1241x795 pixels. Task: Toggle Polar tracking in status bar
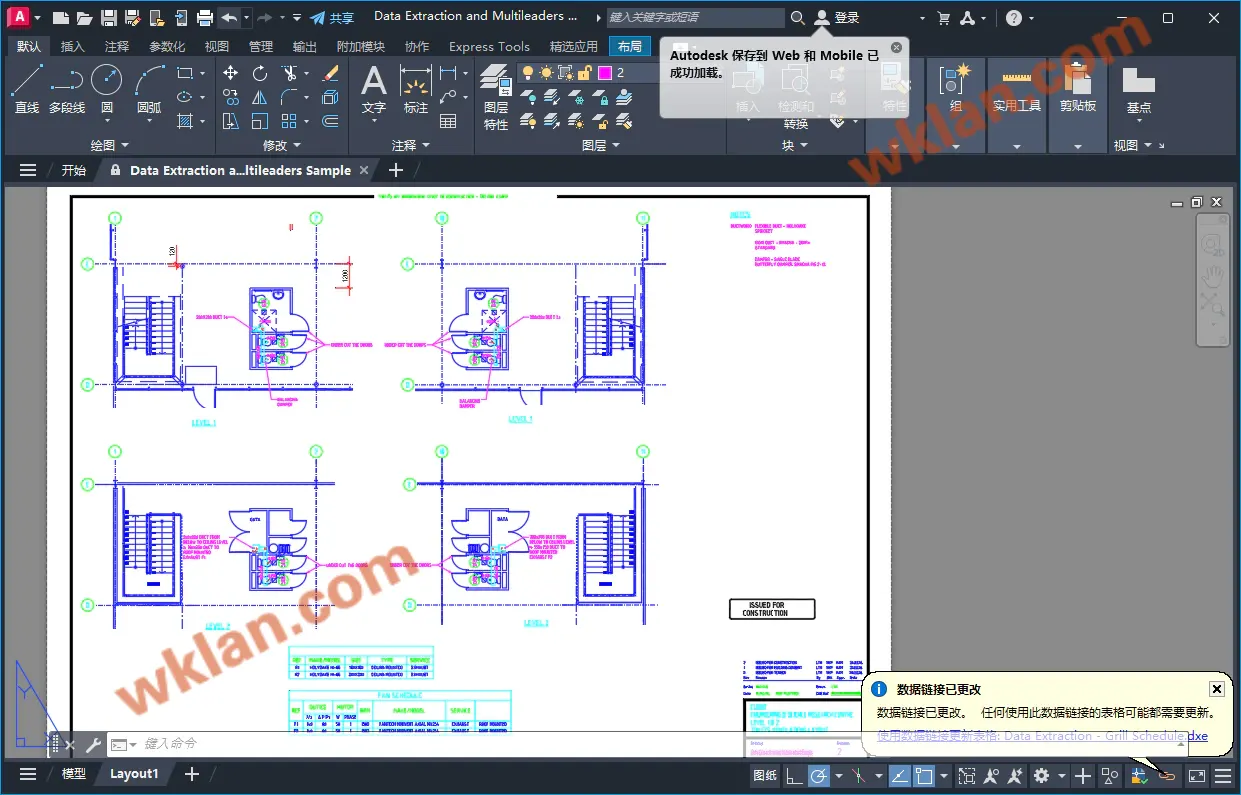tap(819, 775)
